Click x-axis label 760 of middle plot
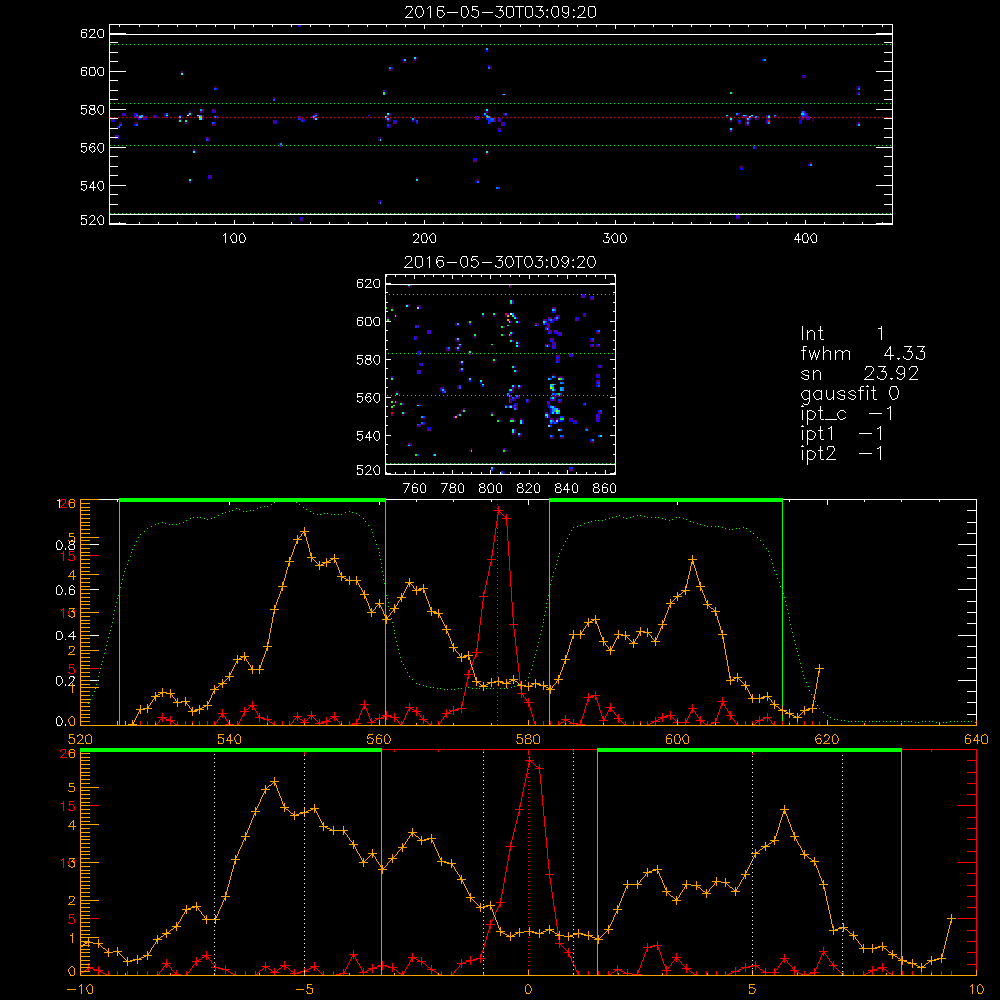1000x1000 pixels. 415,489
